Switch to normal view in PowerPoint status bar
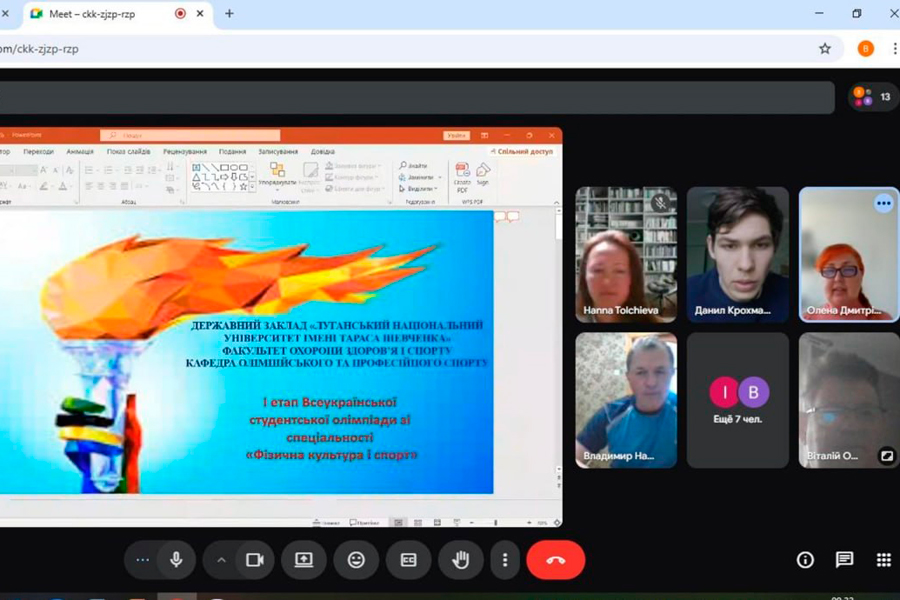 pyautogui.click(x=398, y=522)
